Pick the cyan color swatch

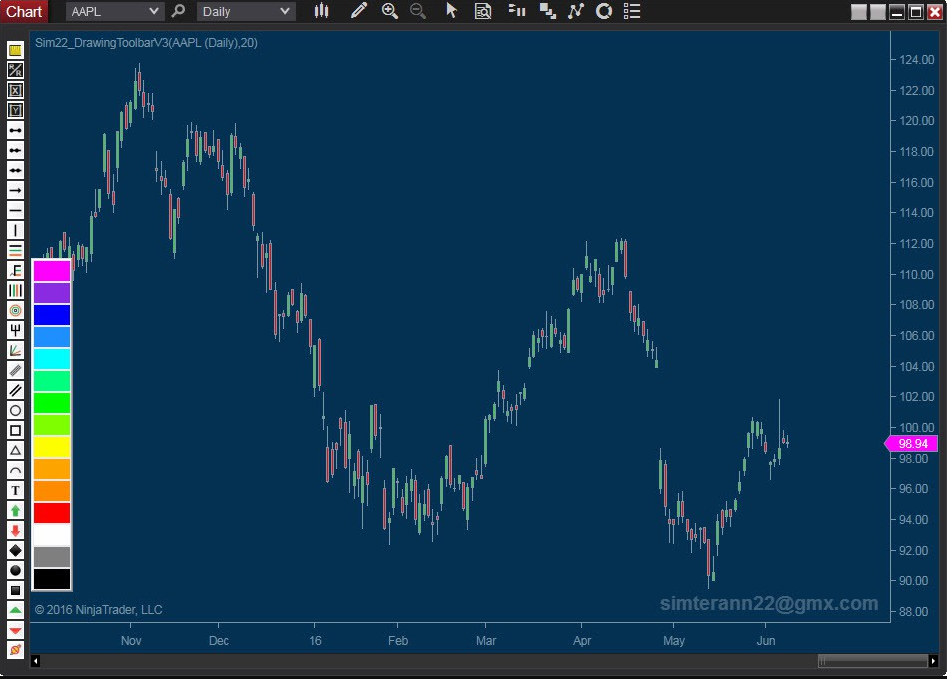click(52, 359)
